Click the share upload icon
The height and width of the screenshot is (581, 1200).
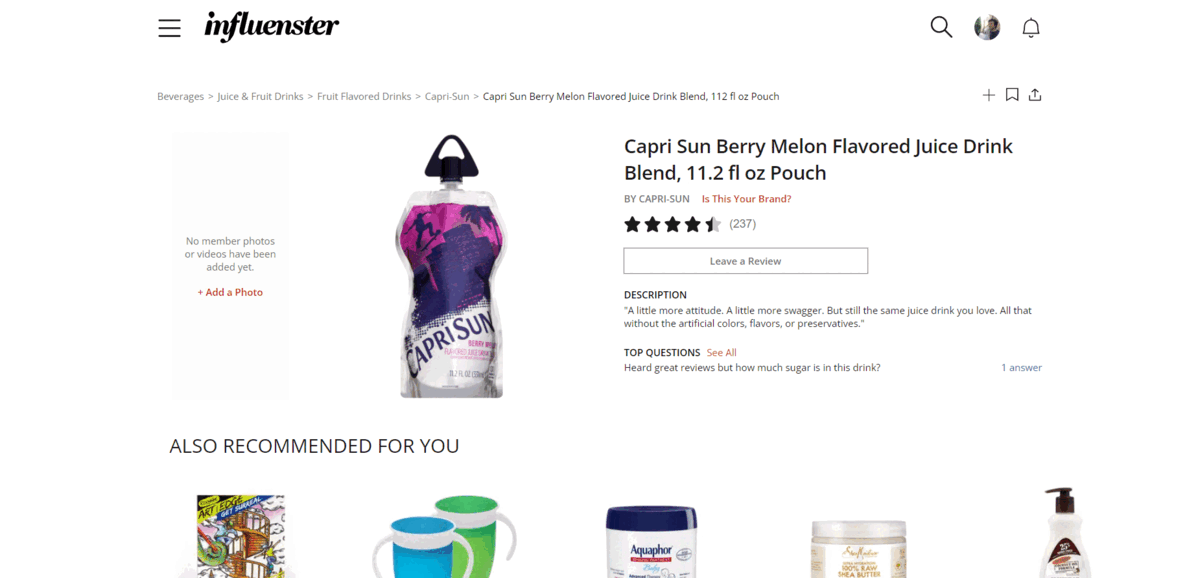click(1035, 95)
